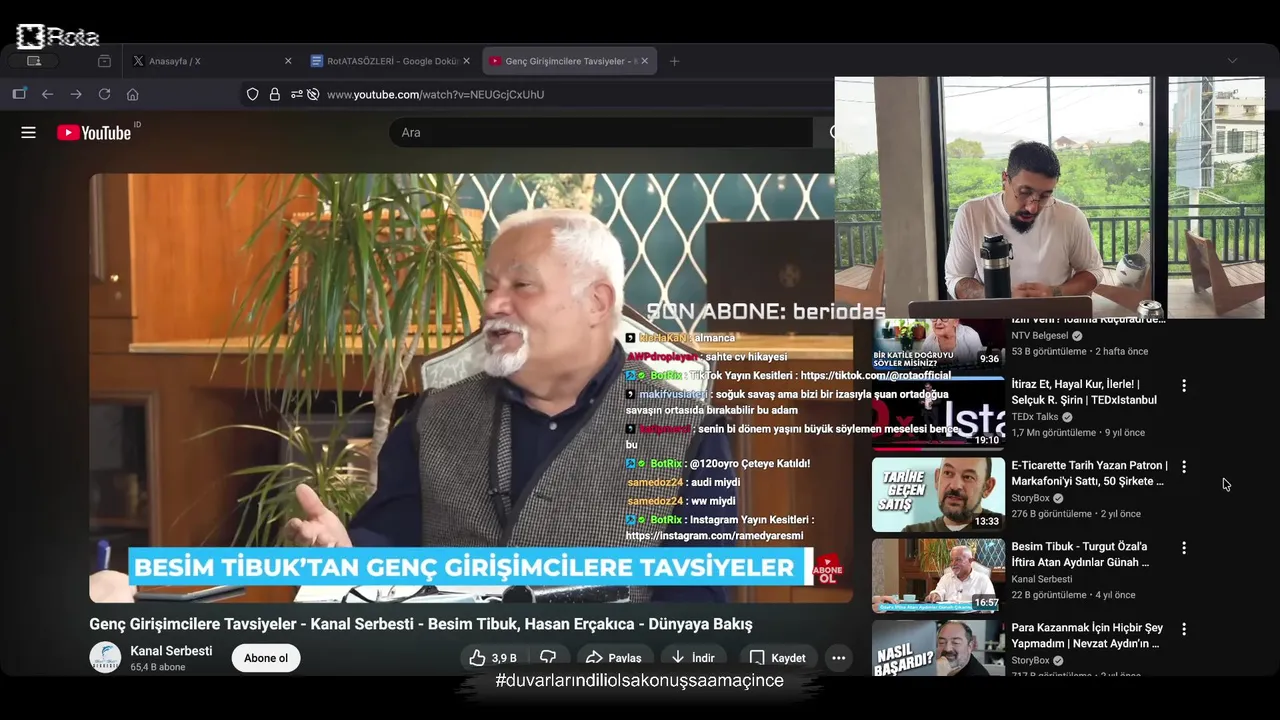The image size is (1280, 720).
Task: Open 'Besim Tibuk - Turgut Özal'a' title
Action: [1080, 554]
